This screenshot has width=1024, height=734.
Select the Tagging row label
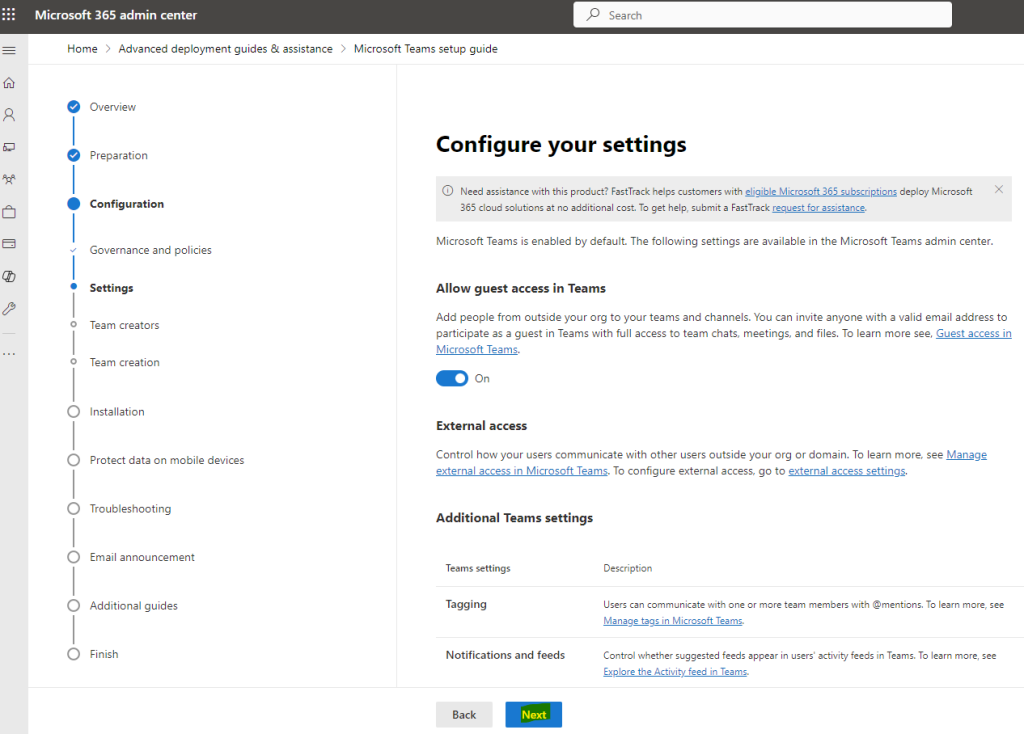(466, 604)
